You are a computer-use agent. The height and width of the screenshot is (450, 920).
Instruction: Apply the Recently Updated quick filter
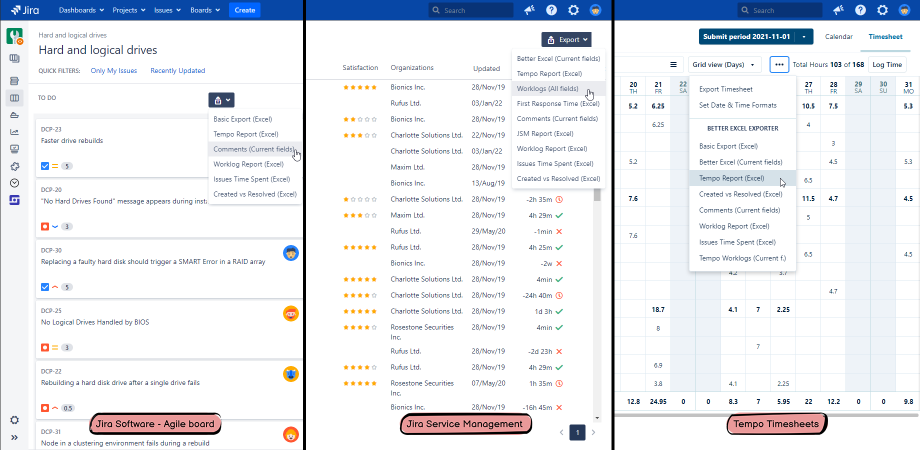point(178,70)
